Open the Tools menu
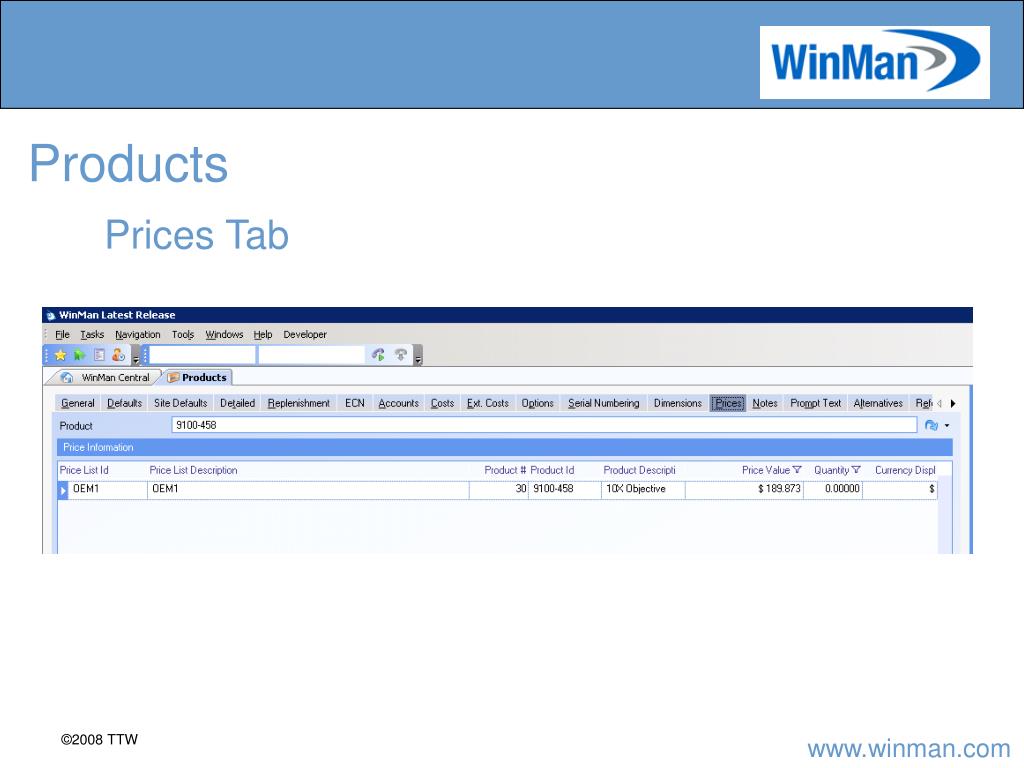 [x=183, y=334]
